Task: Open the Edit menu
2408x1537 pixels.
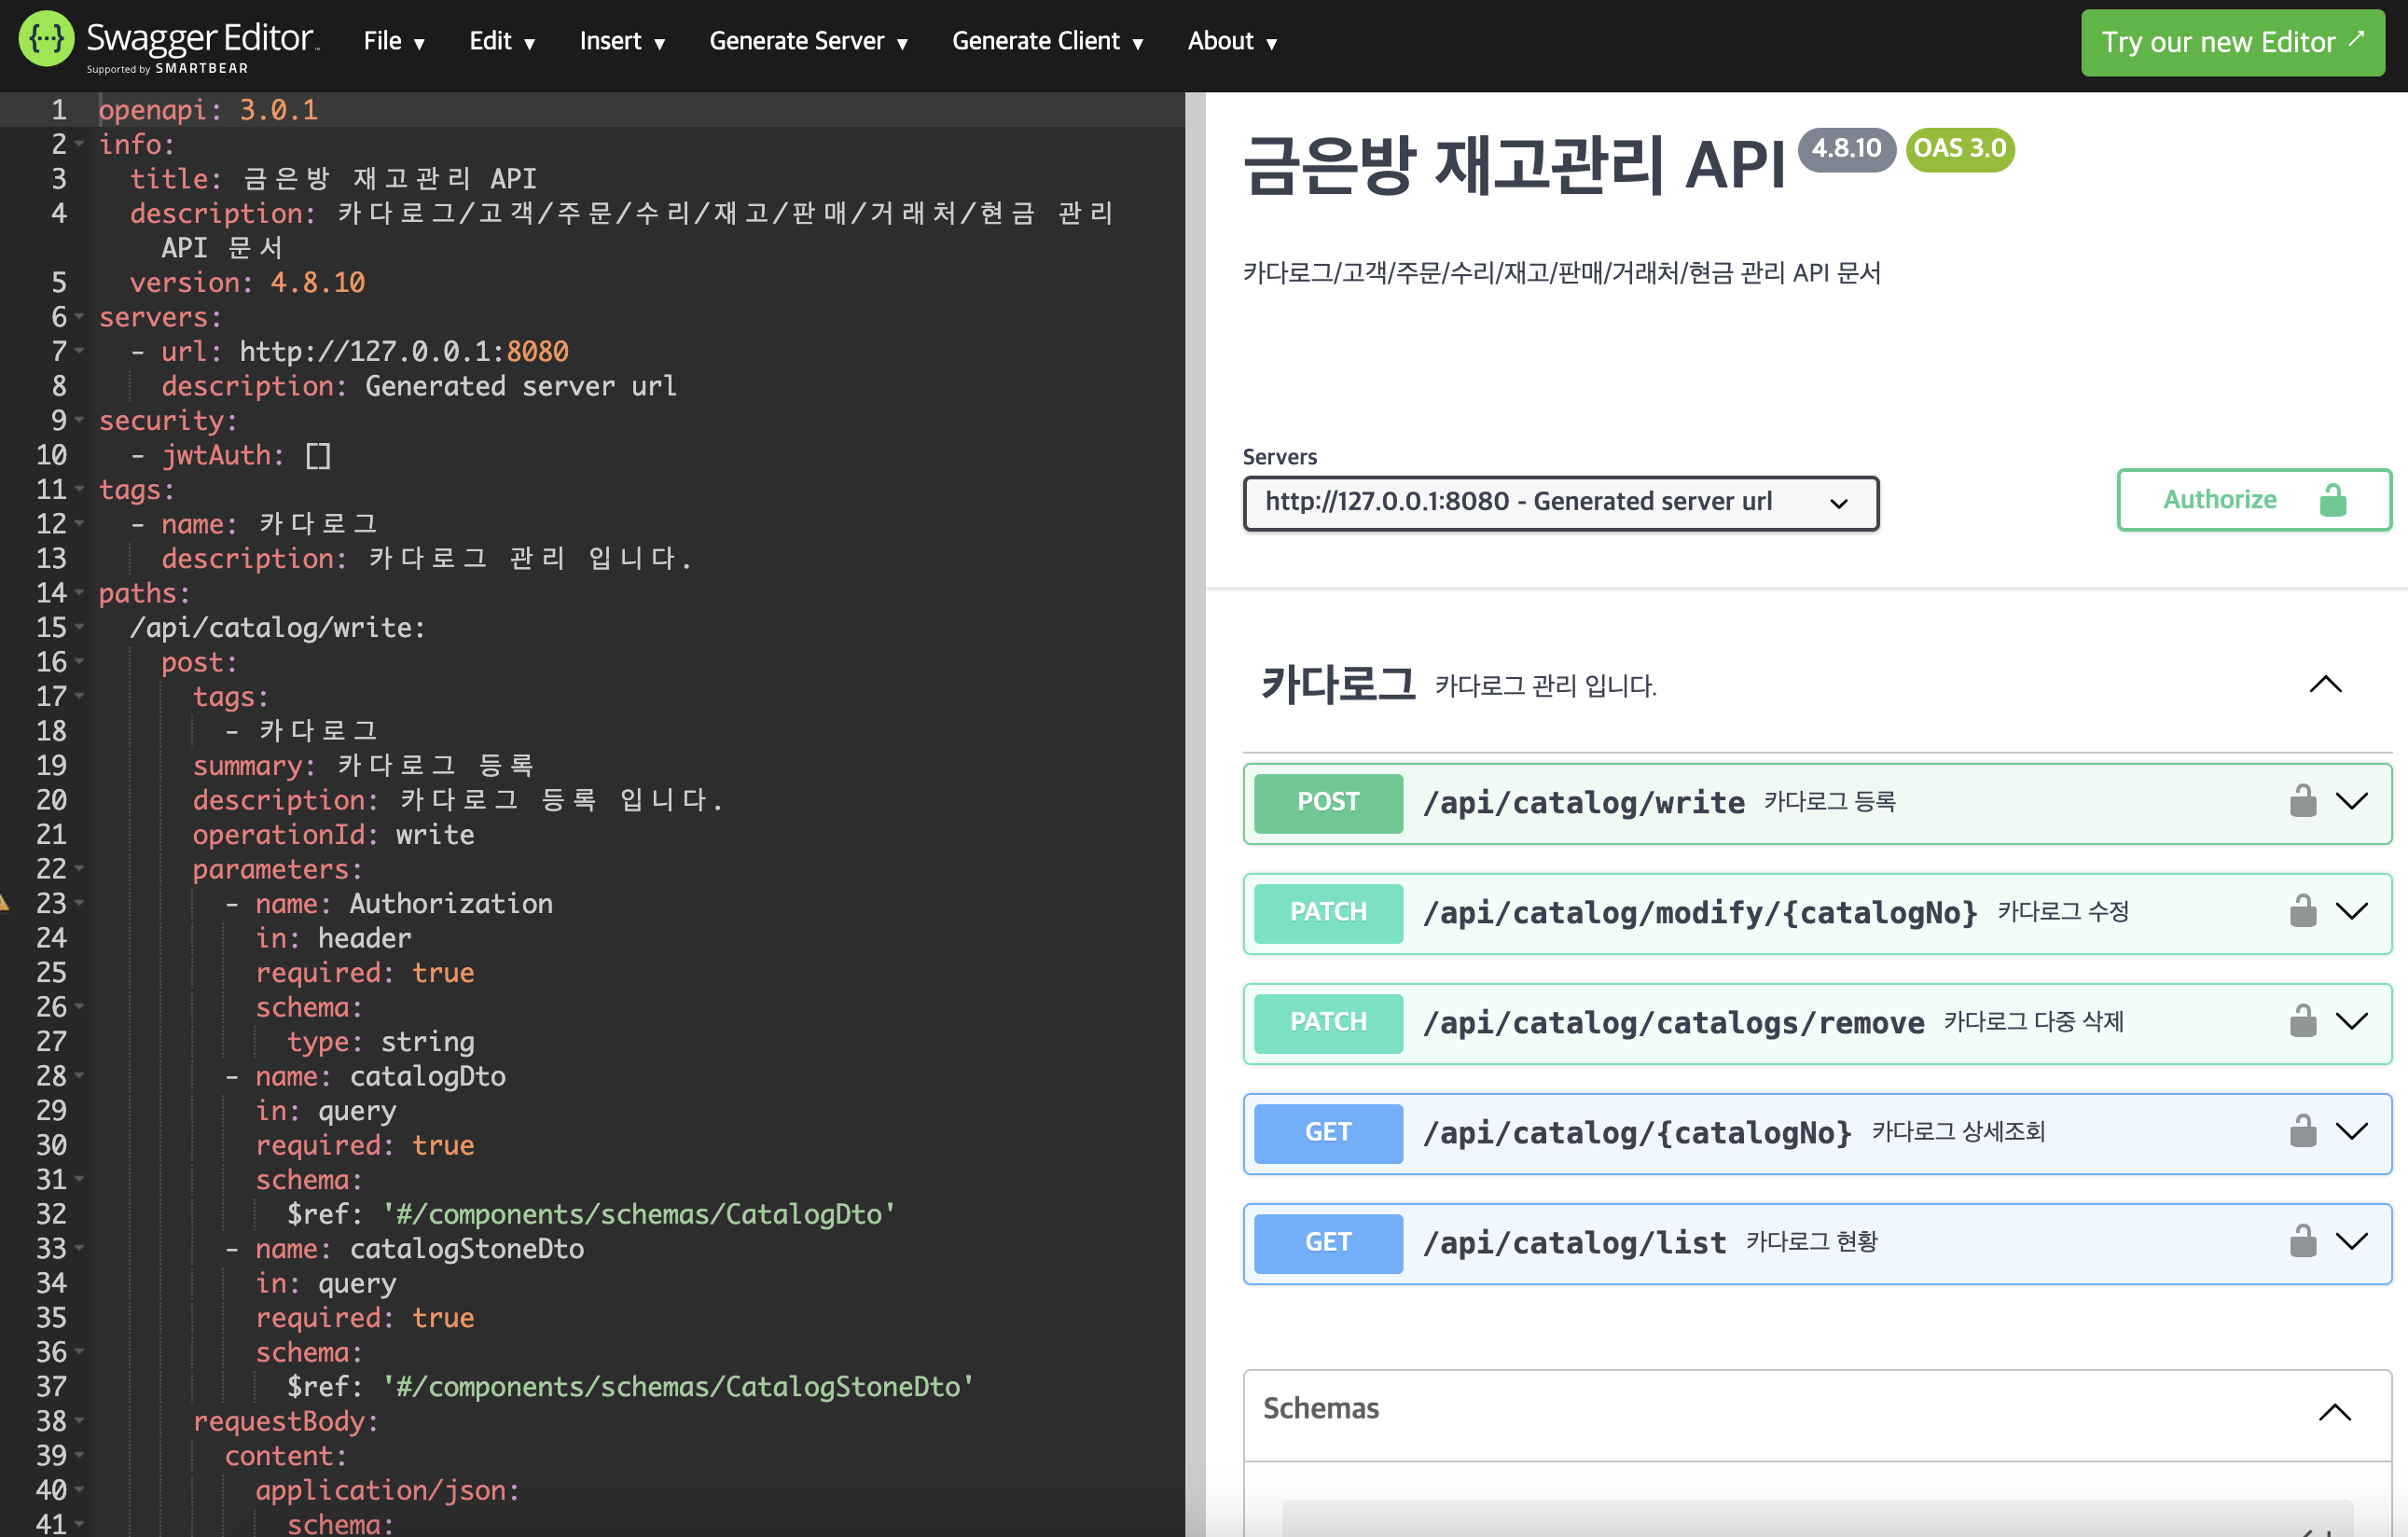Action: coord(502,41)
